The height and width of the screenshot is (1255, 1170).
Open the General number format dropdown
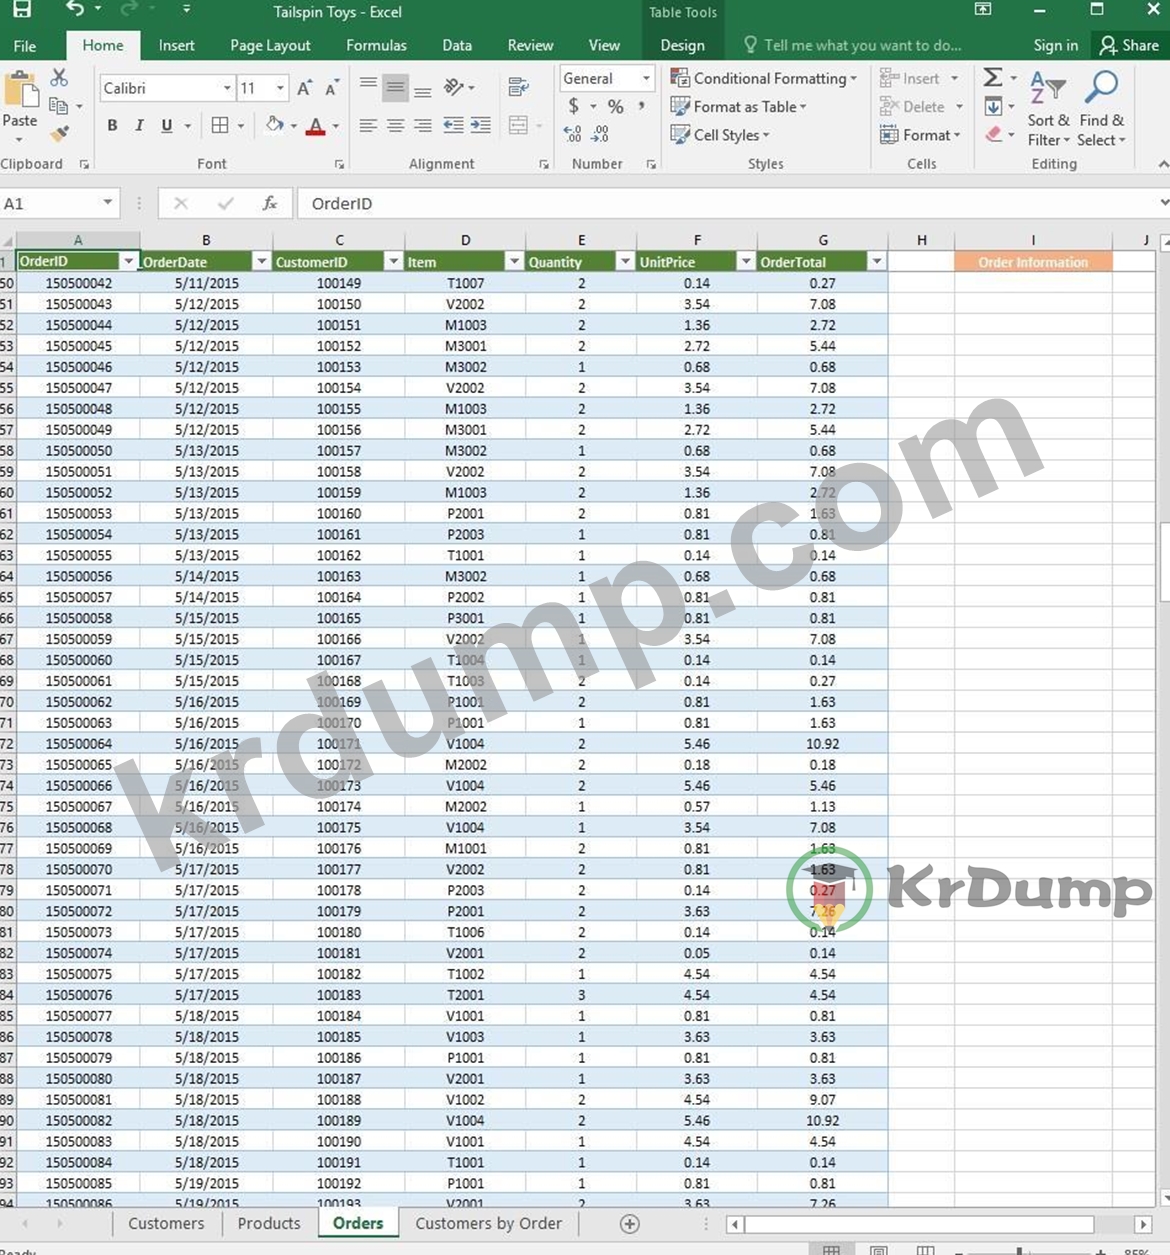(646, 78)
